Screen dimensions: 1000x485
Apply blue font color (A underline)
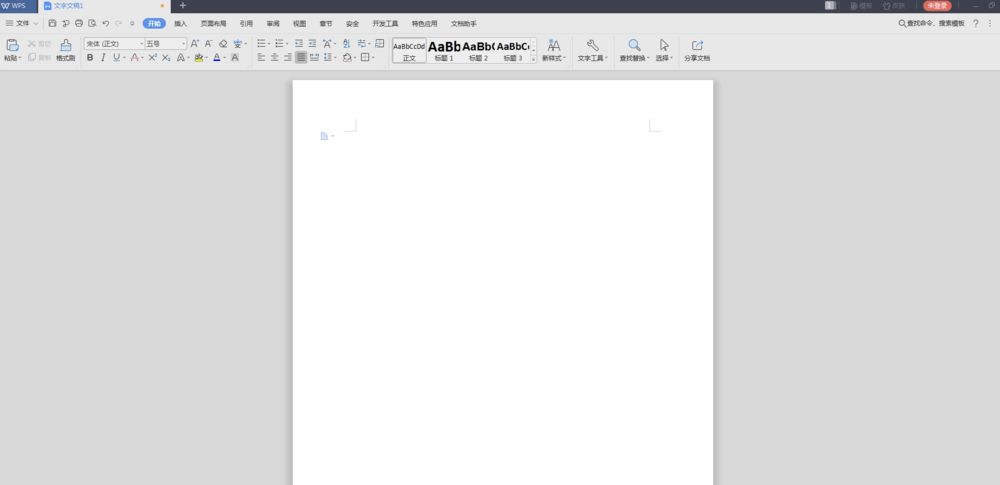[217, 57]
